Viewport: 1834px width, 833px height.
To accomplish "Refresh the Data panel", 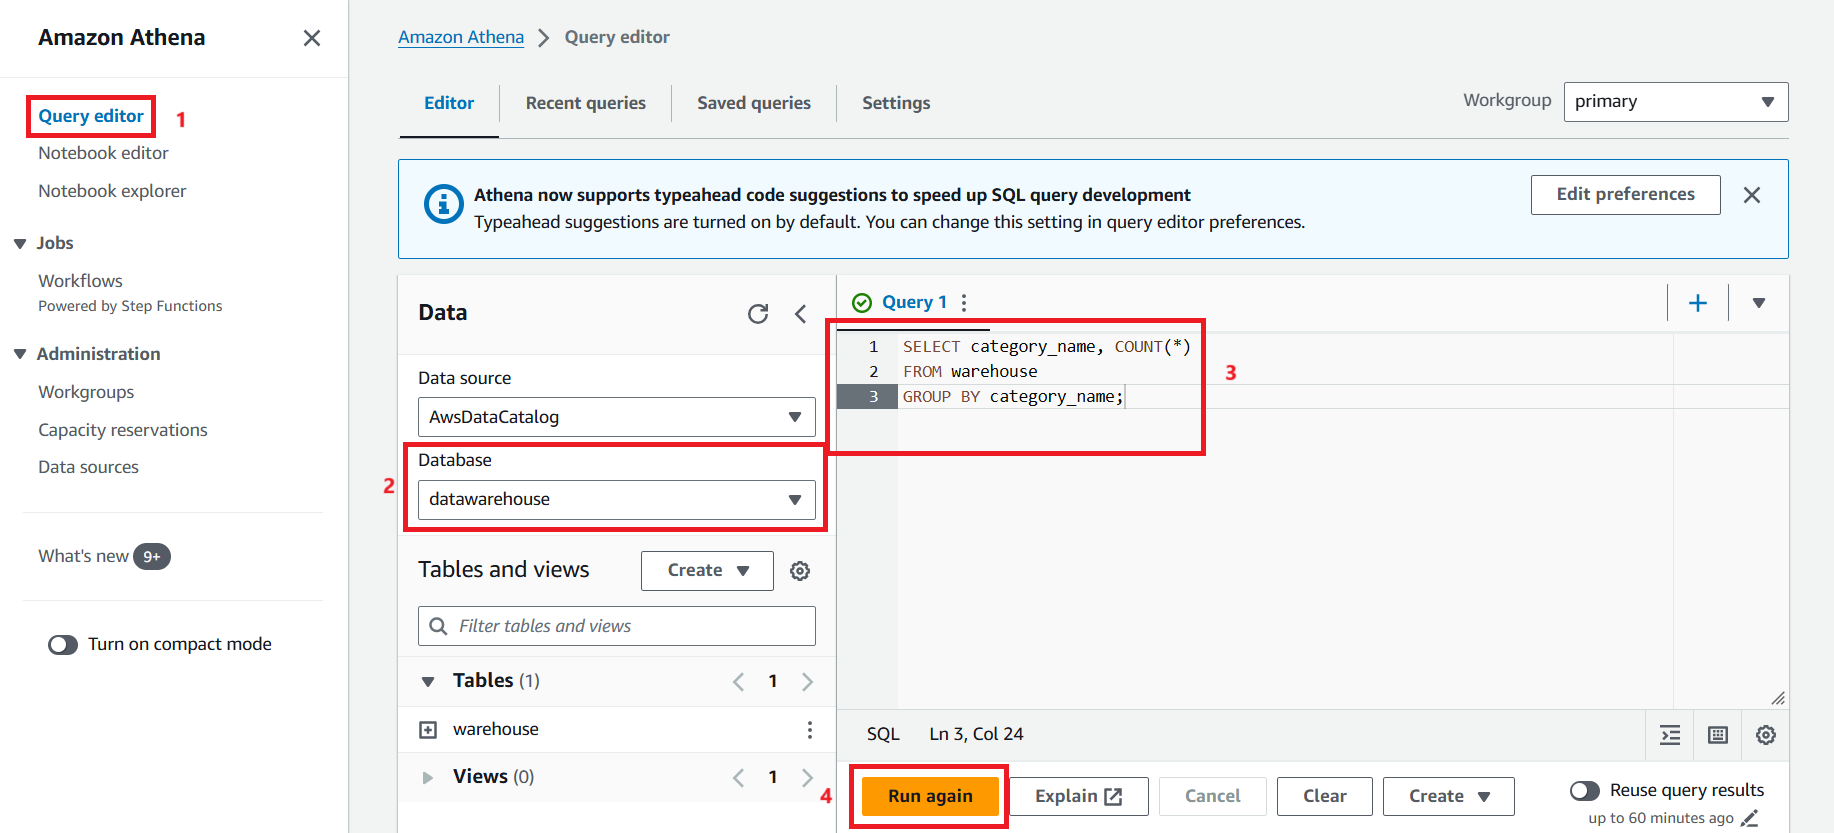I will [x=758, y=314].
